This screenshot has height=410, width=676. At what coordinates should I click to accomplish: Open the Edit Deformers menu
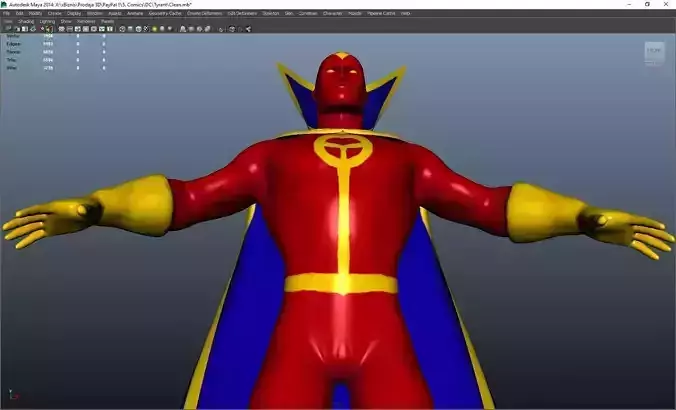242,13
